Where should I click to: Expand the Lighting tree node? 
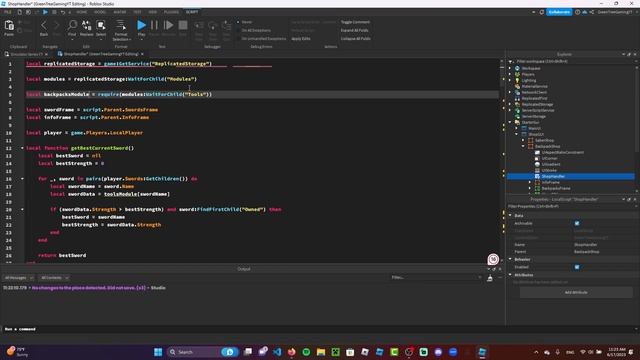click(510, 80)
